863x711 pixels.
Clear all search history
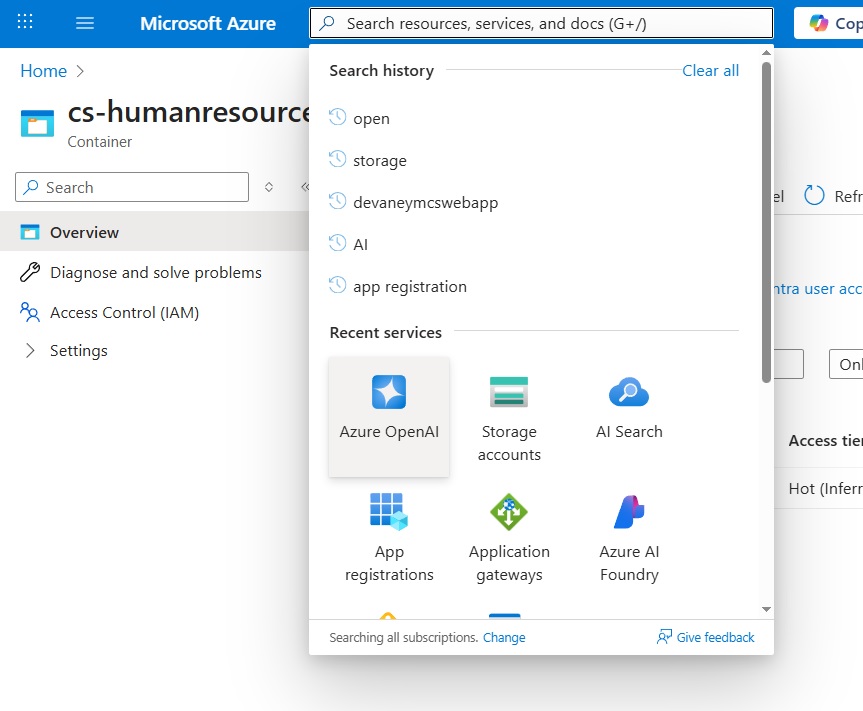tap(710, 70)
